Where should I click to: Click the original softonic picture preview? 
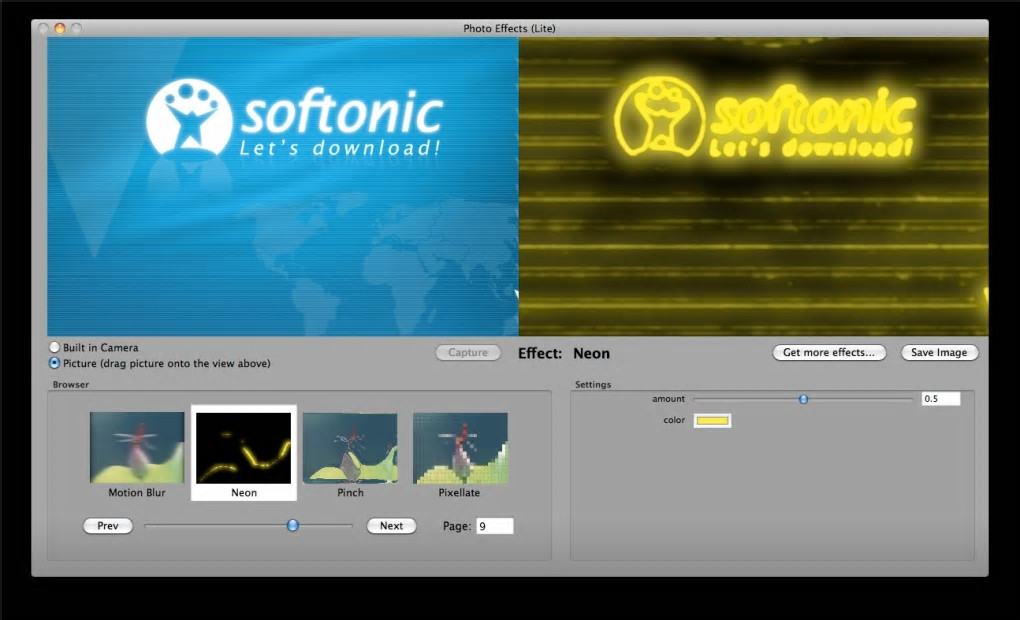(x=283, y=186)
